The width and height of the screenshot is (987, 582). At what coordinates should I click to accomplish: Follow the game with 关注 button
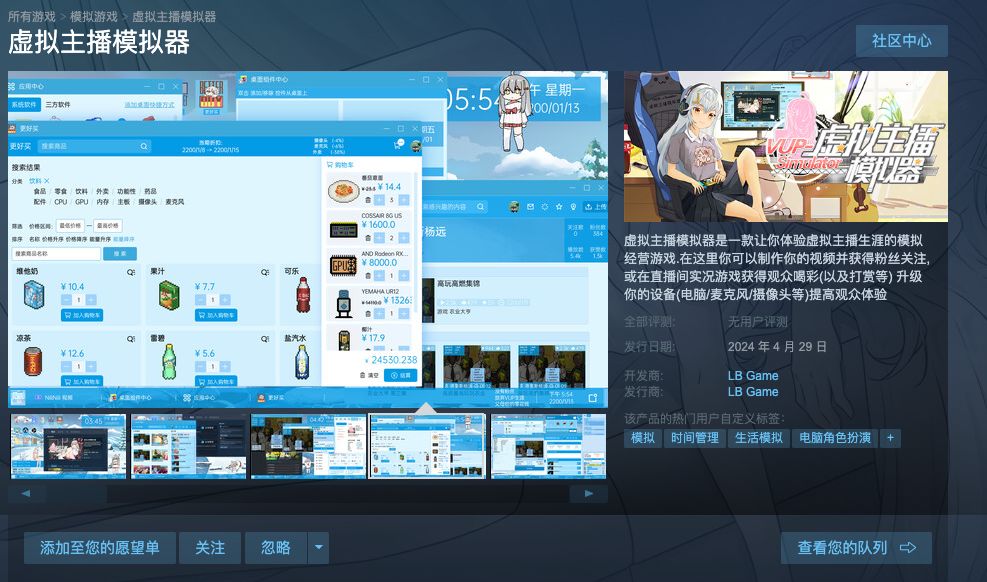210,548
